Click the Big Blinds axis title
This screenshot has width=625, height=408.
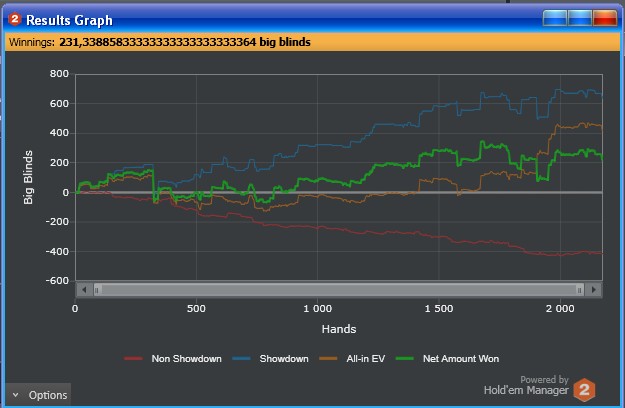(28, 177)
